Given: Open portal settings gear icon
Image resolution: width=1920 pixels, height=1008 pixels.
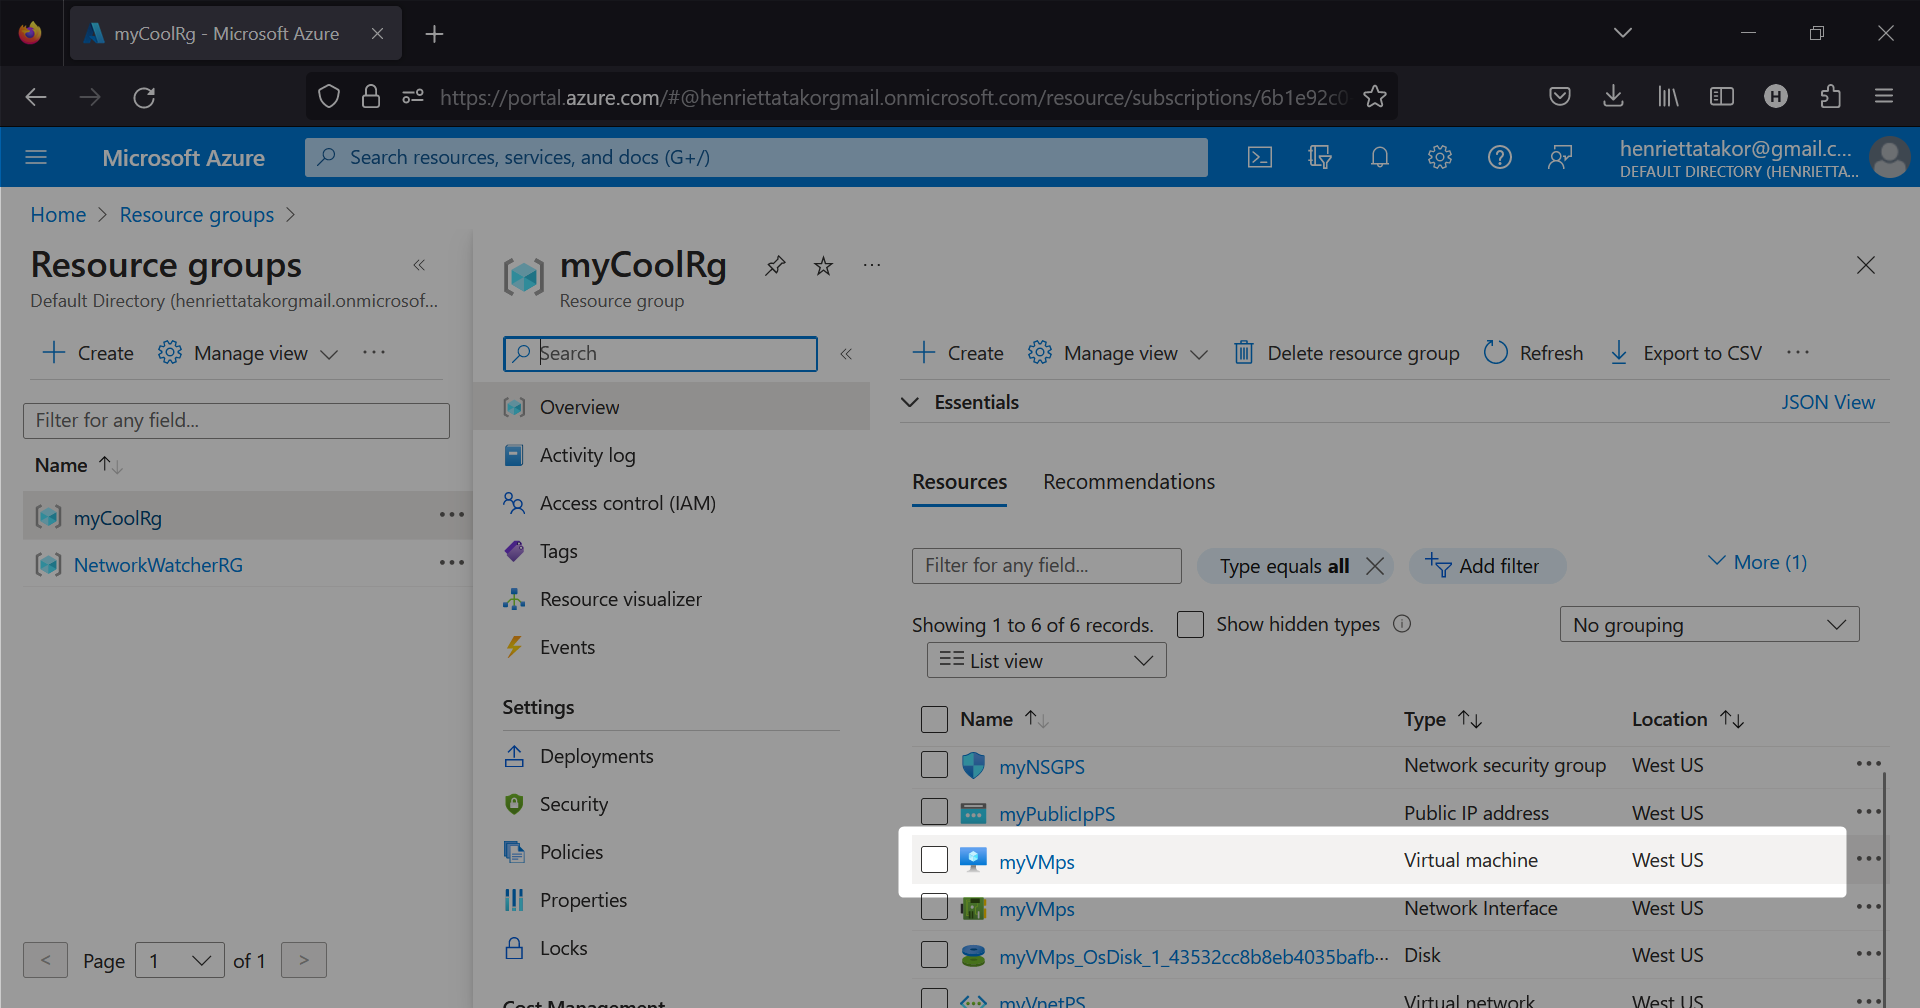Looking at the screenshot, I should pos(1440,157).
